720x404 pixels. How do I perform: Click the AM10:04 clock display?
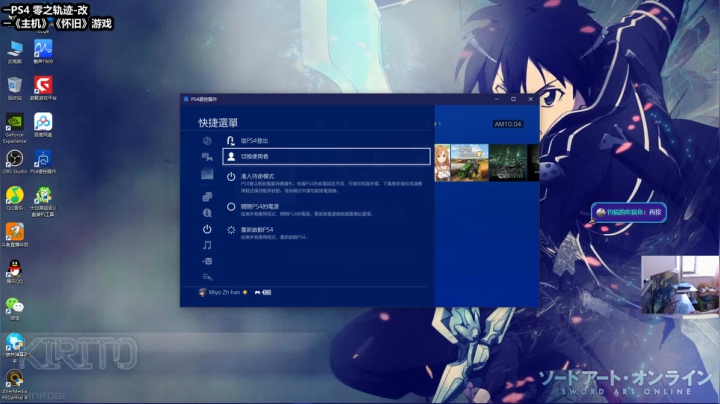(x=508, y=124)
